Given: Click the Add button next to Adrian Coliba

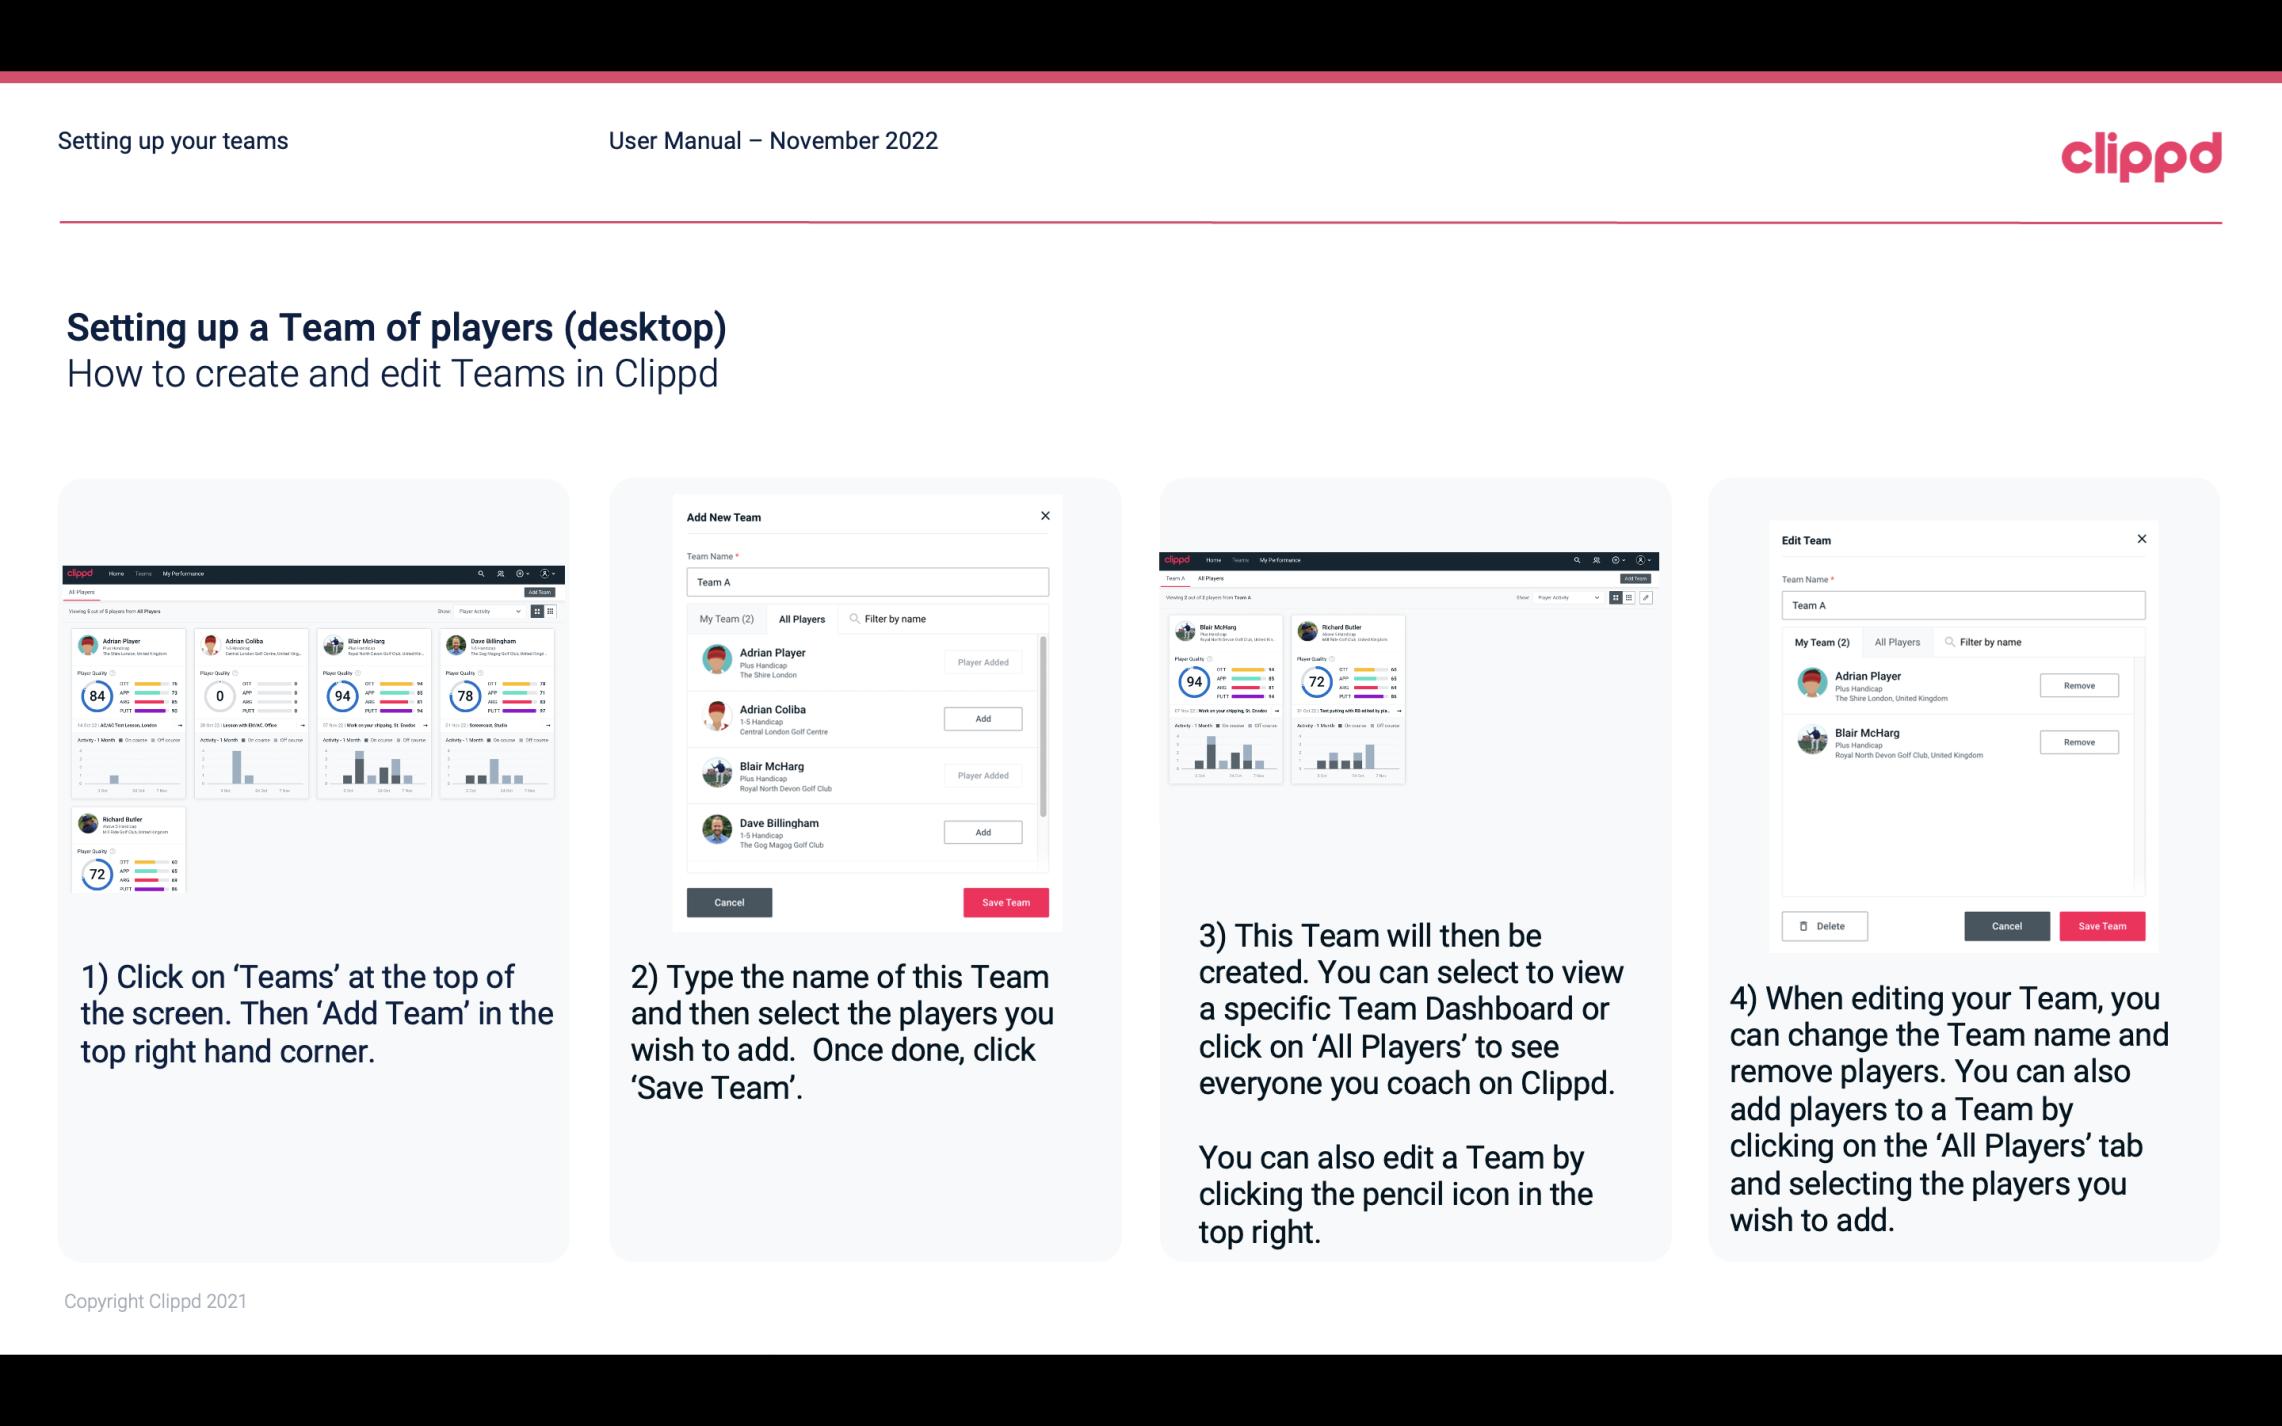Looking at the screenshot, I should point(982,716).
